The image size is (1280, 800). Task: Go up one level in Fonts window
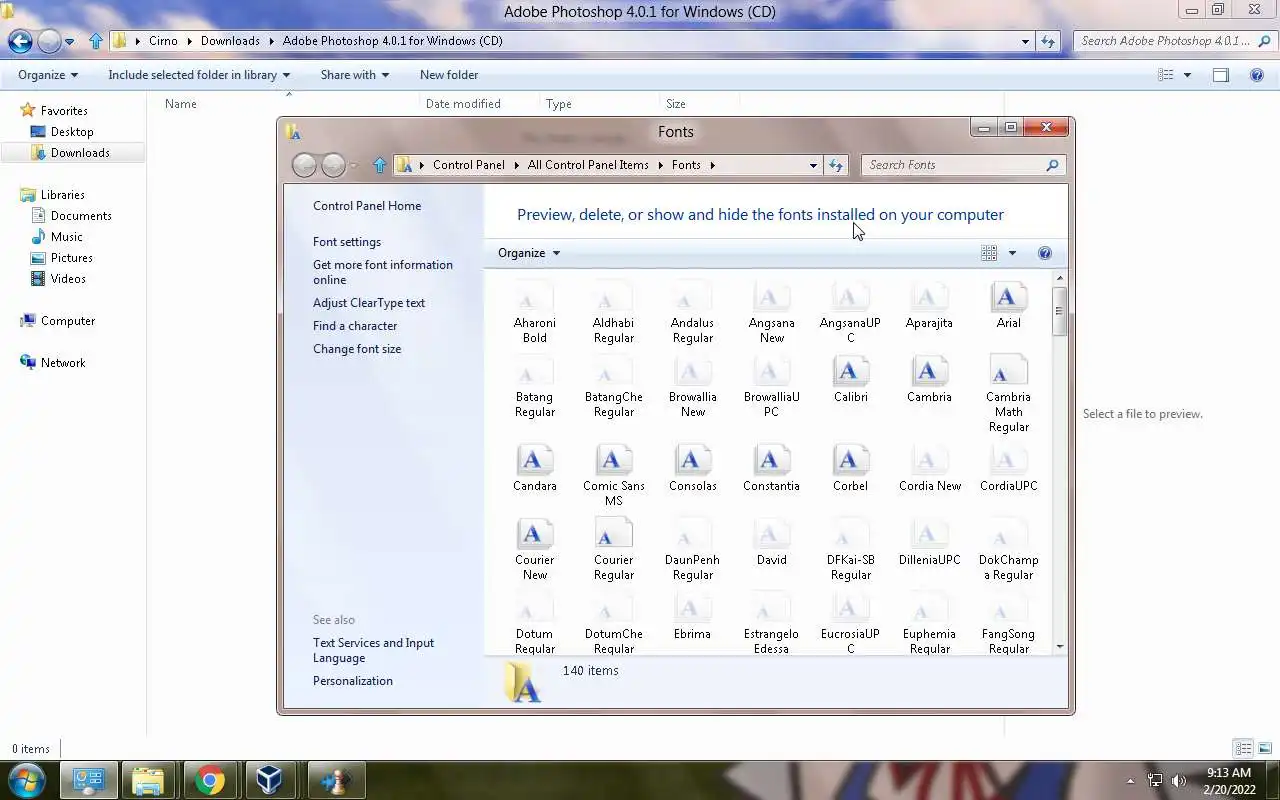[x=379, y=165]
